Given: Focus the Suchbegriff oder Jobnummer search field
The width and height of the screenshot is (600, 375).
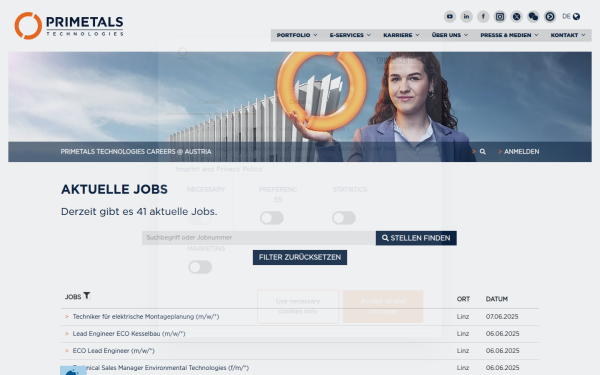Looking at the screenshot, I should point(259,238).
